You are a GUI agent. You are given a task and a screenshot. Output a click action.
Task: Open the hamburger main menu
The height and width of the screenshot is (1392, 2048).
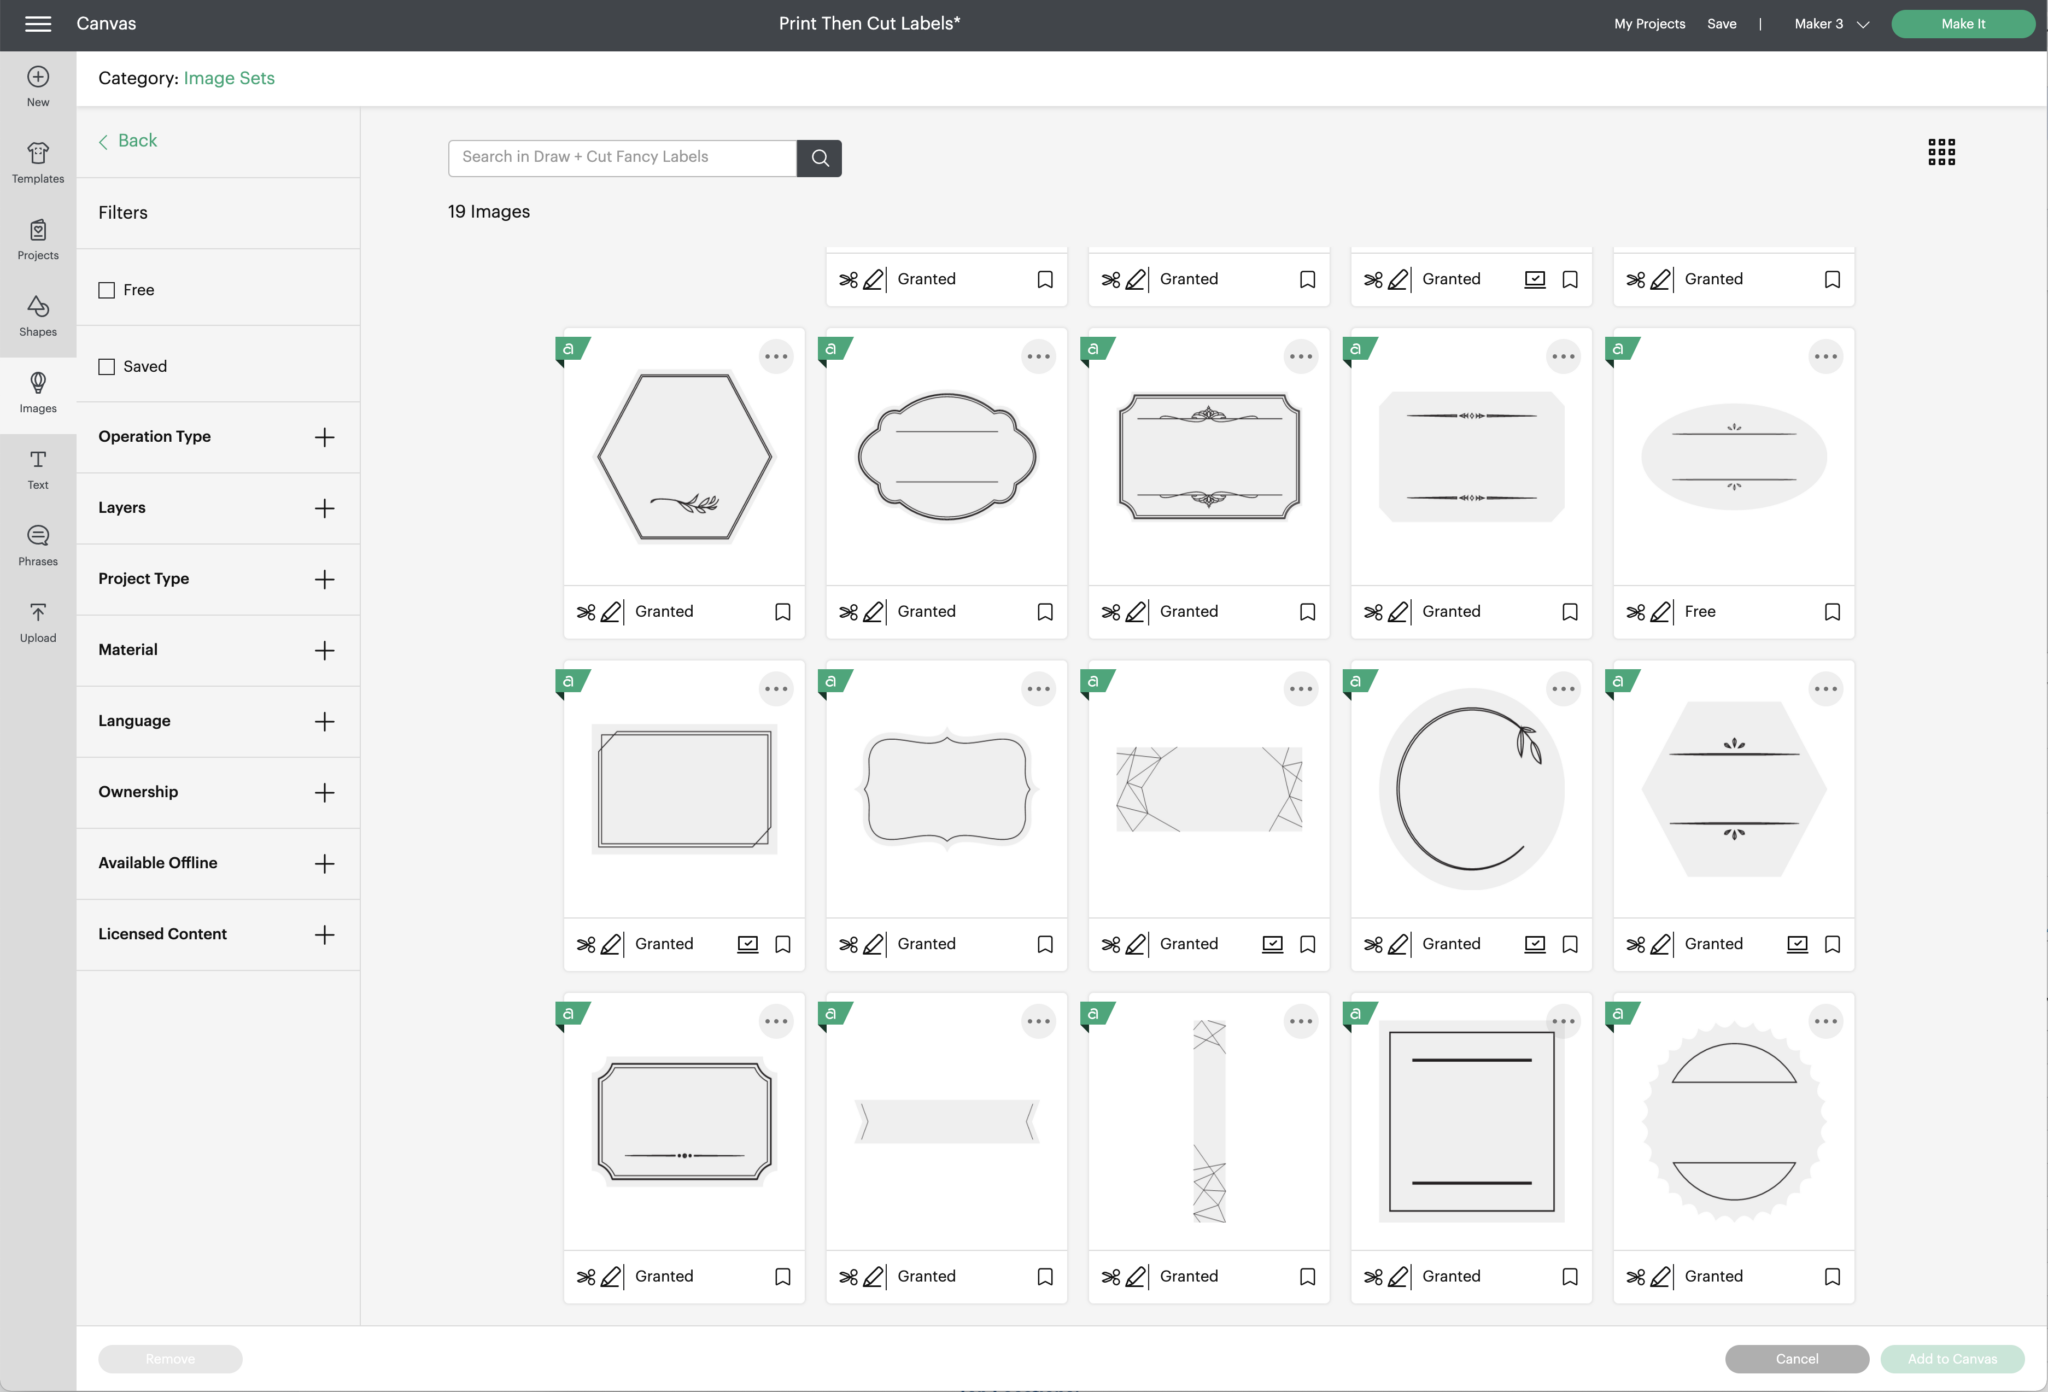tap(38, 24)
